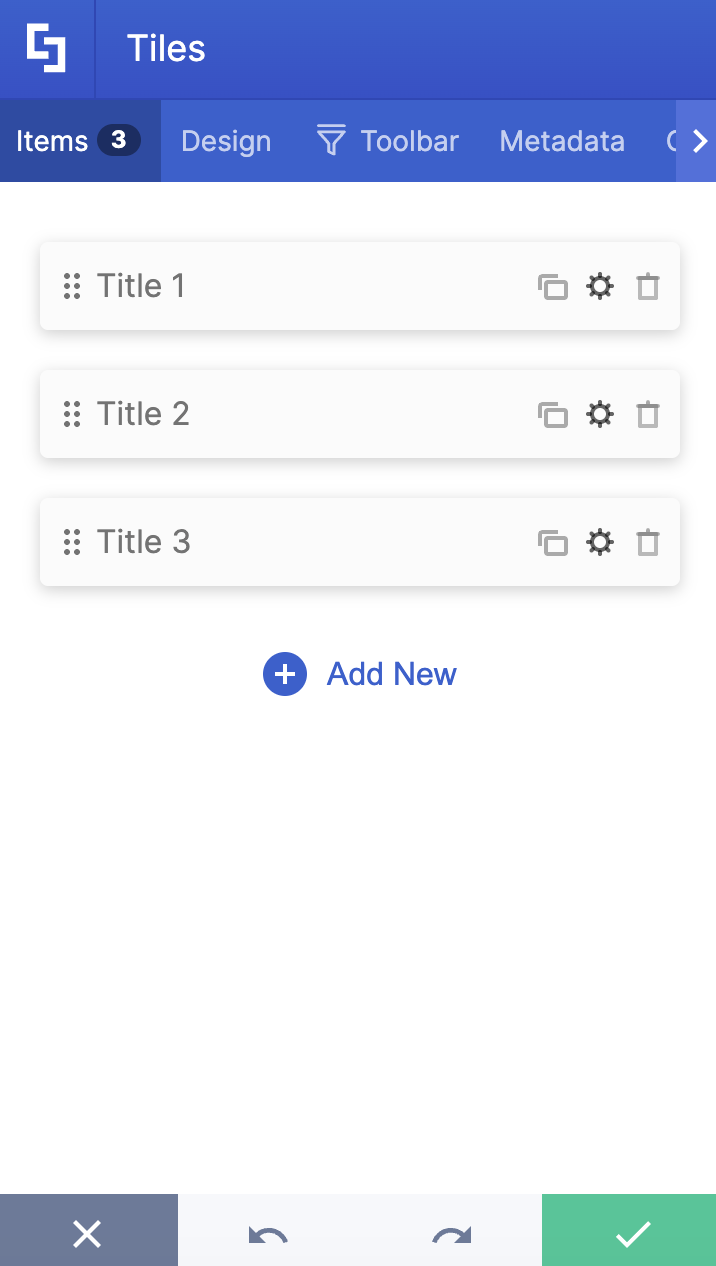Duplicate the Title 3 item

point(553,542)
